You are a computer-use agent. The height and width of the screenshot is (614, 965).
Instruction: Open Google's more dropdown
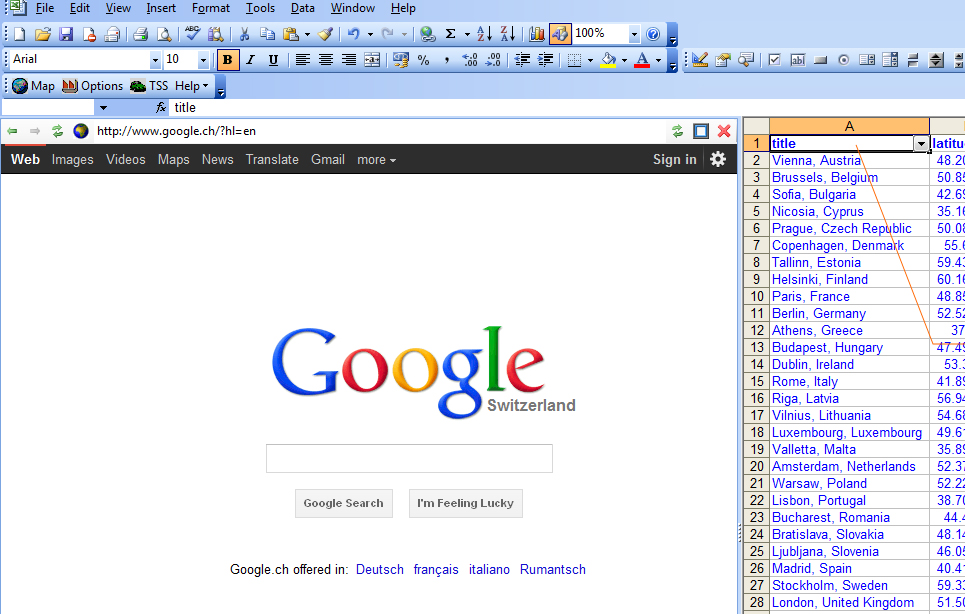[377, 160]
